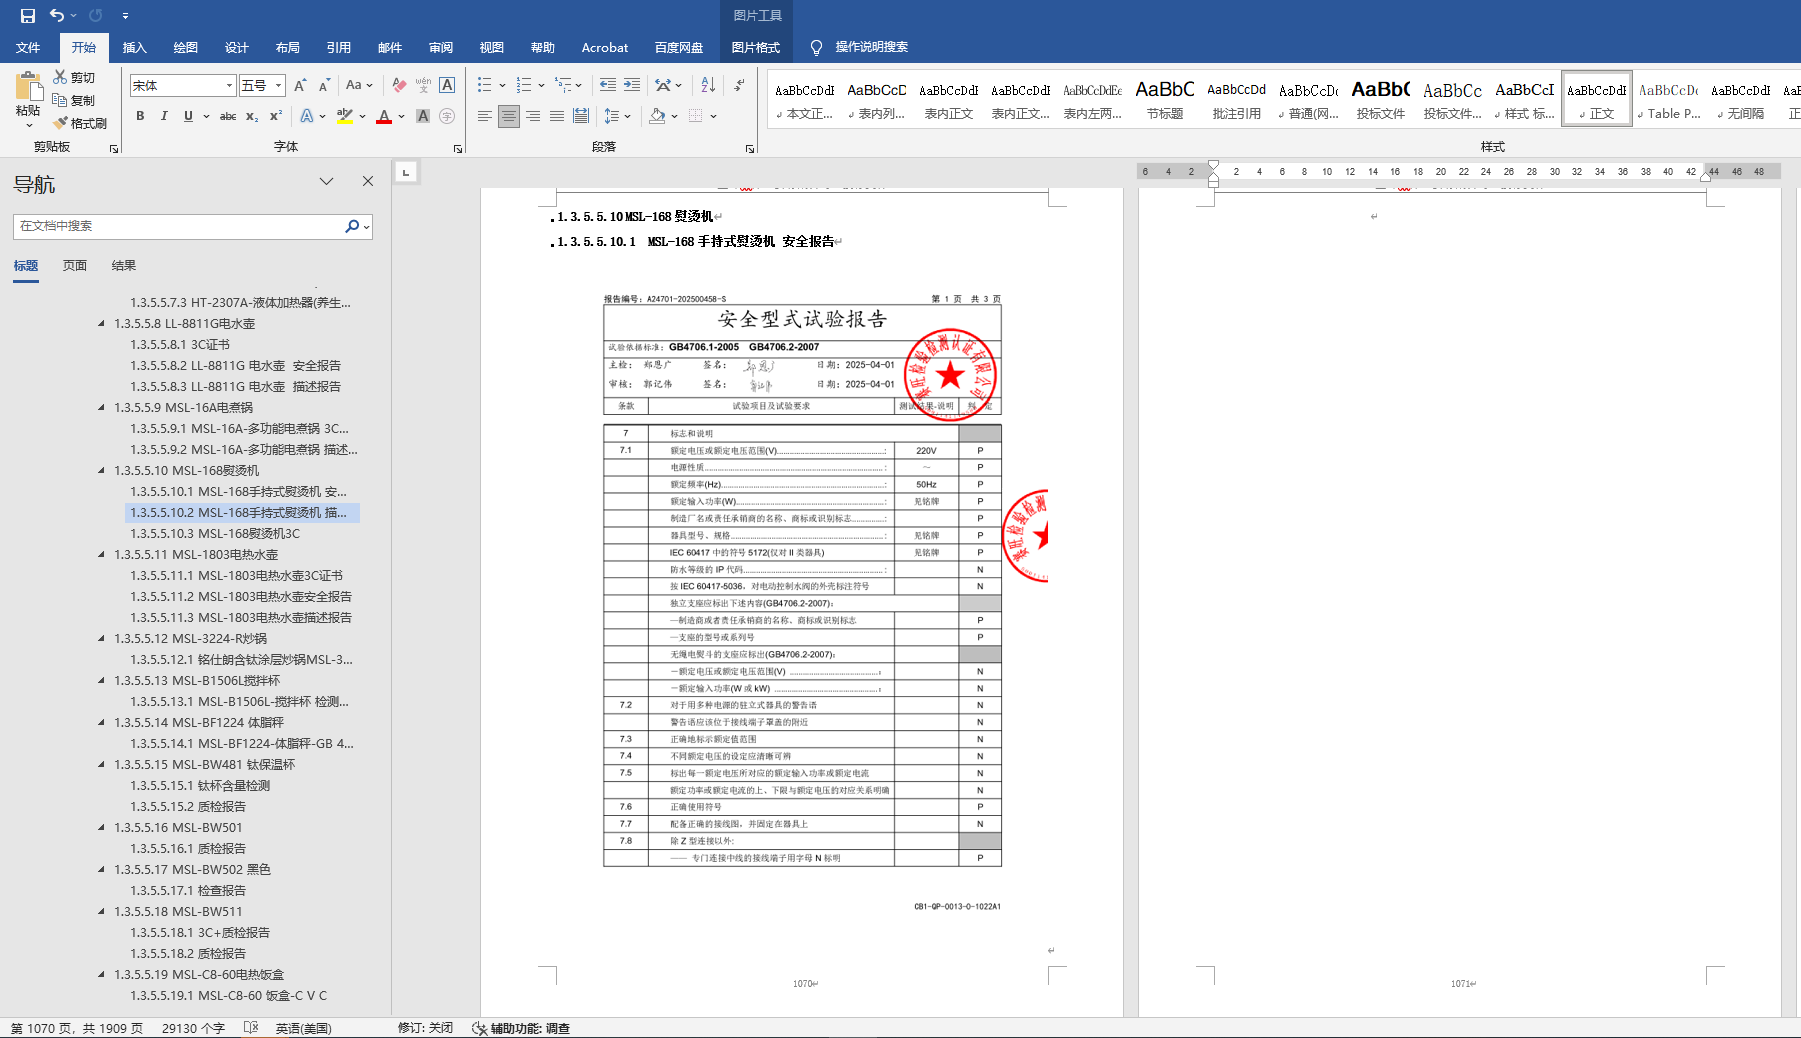This screenshot has width=1801, height=1038.
Task: Close the navigation pane
Action: coord(368,182)
